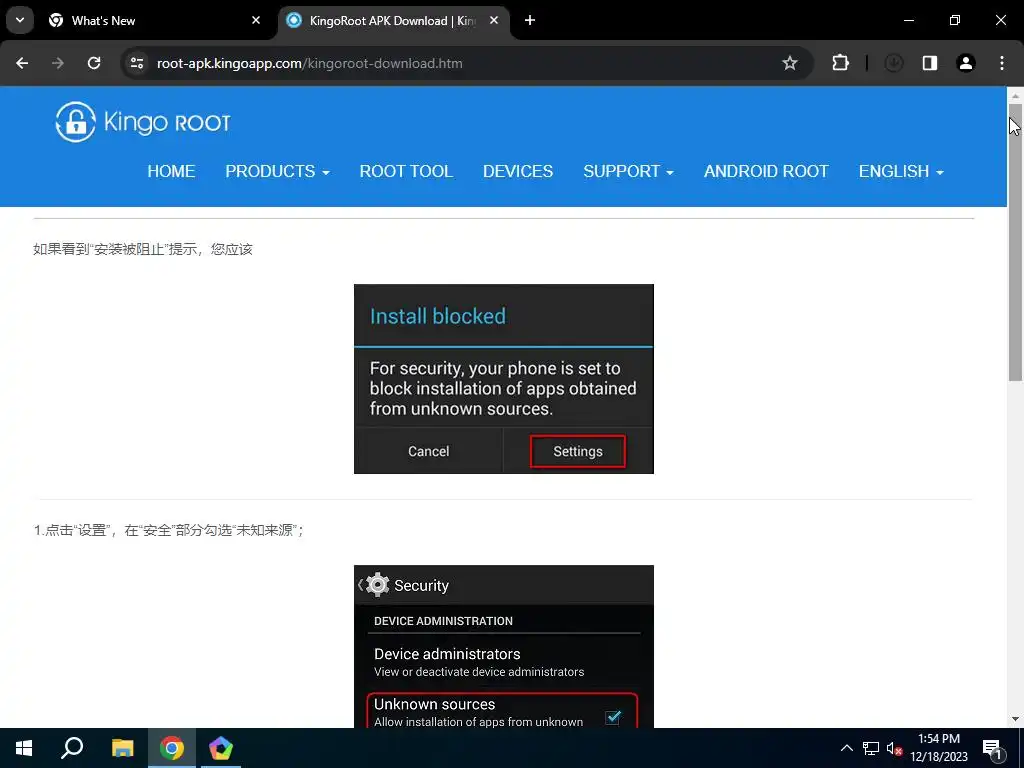Viewport: 1024px width, 768px height.
Task: Go forward in browser history
Action: click(58, 63)
